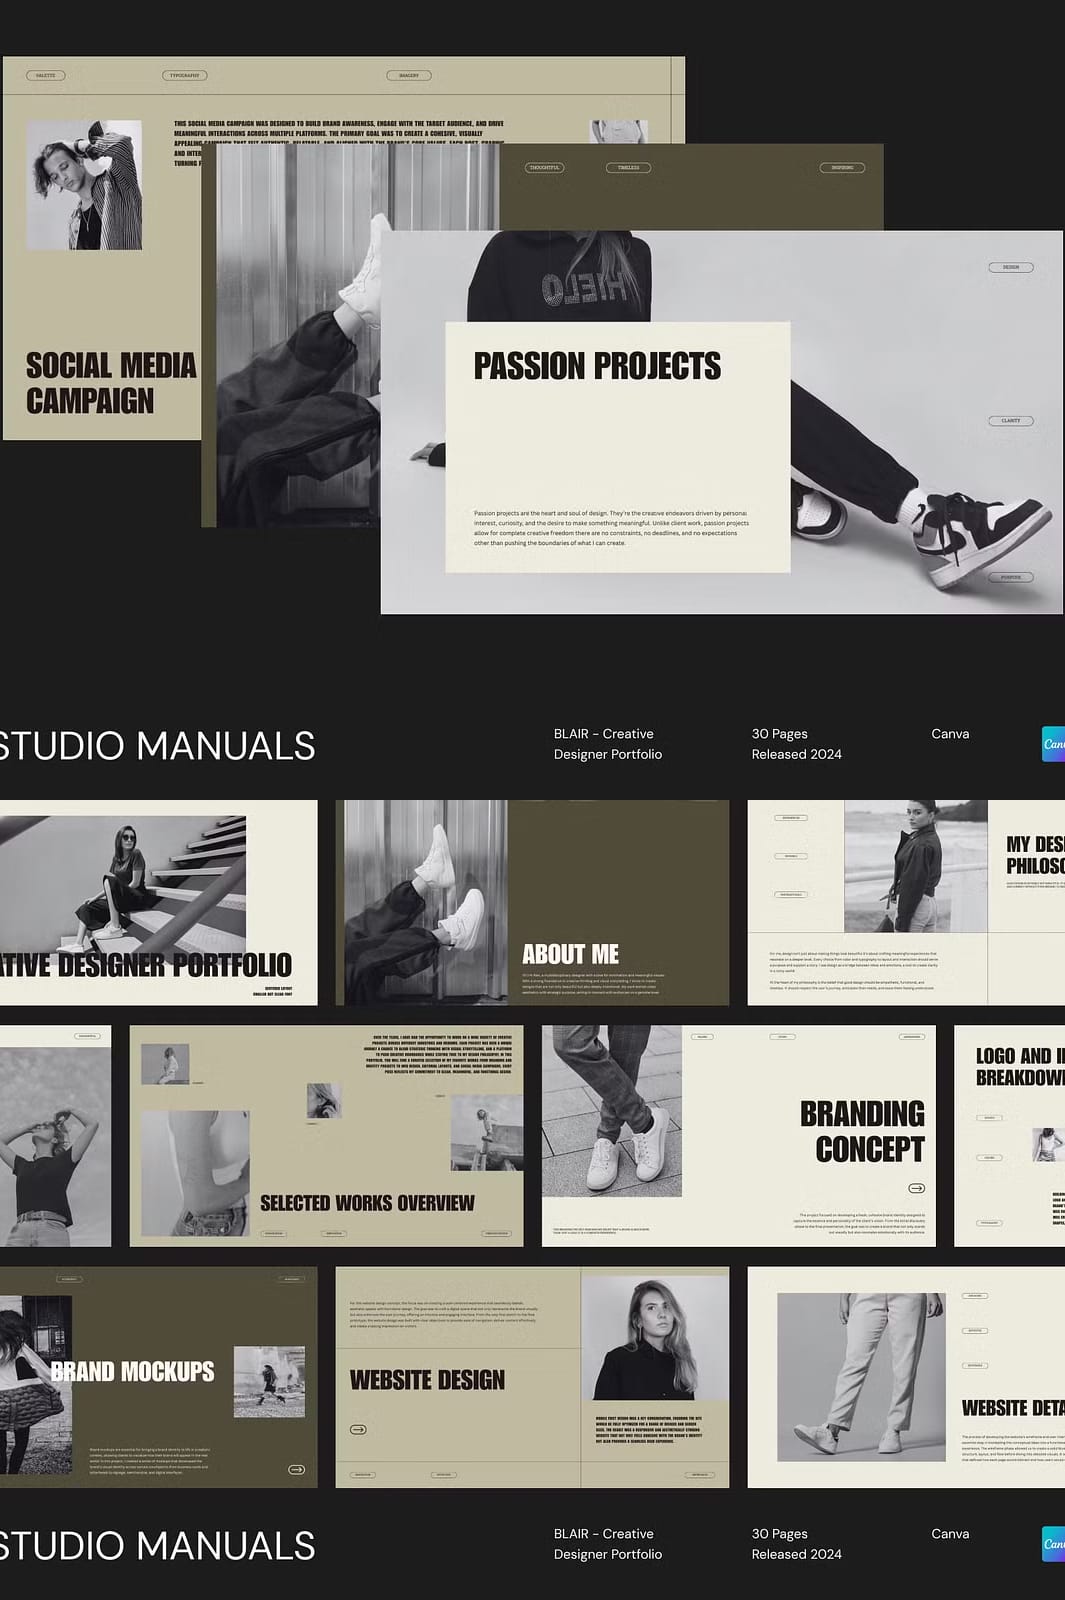Click the Inspiring pill tag
The height and width of the screenshot is (1600, 1065).
point(842,167)
